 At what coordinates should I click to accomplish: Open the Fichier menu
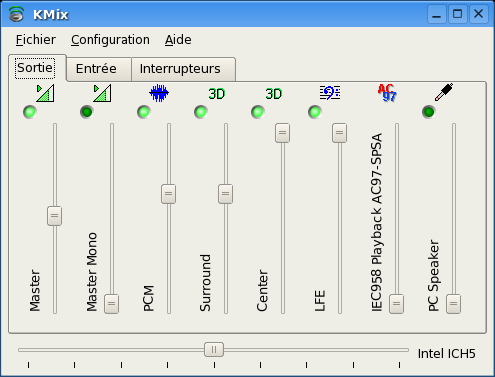point(36,40)
